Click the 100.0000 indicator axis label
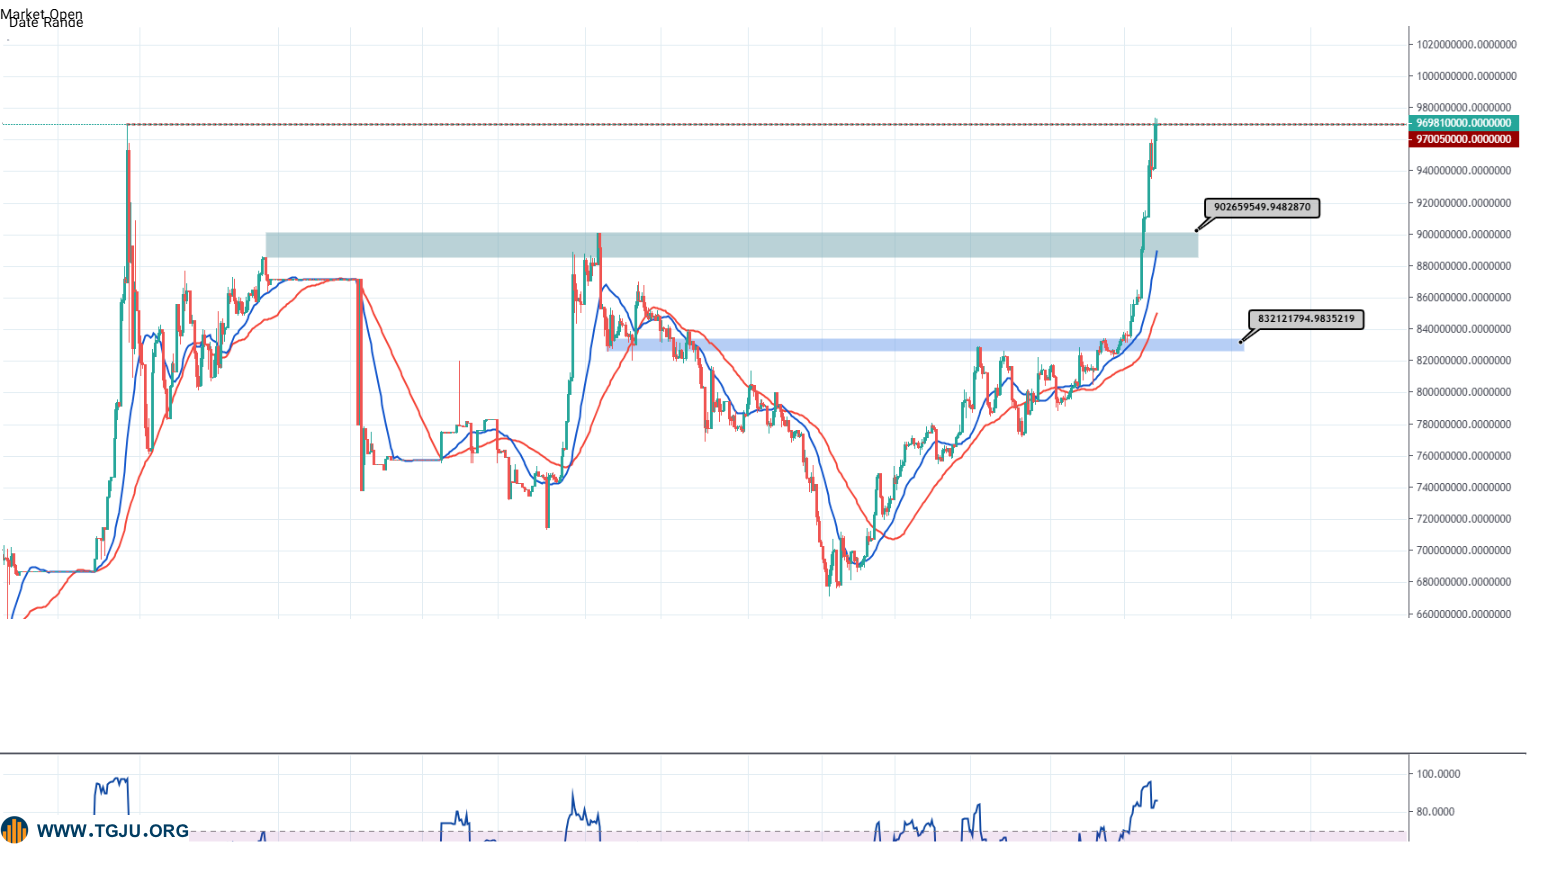Viewport: 1544px width, 894px height. click(1438, 774)
